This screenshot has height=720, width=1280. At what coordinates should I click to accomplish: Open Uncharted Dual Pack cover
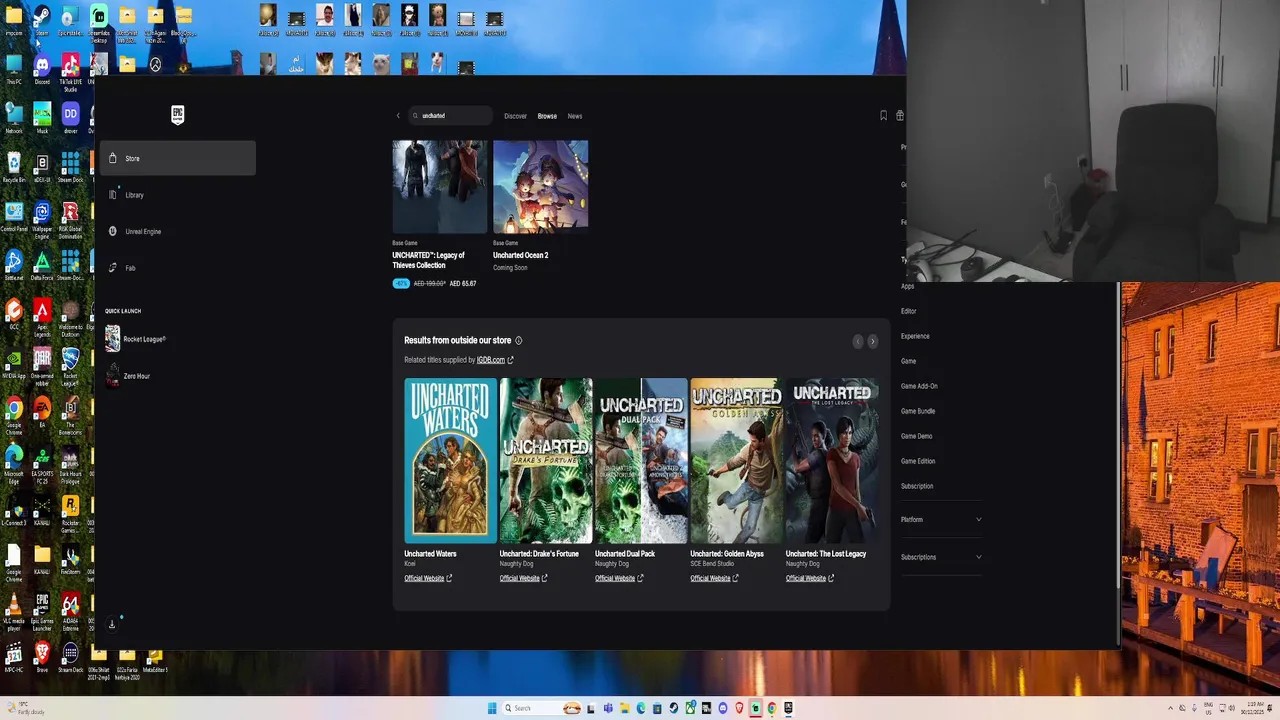pyautogui.click(x=641, y=461)
